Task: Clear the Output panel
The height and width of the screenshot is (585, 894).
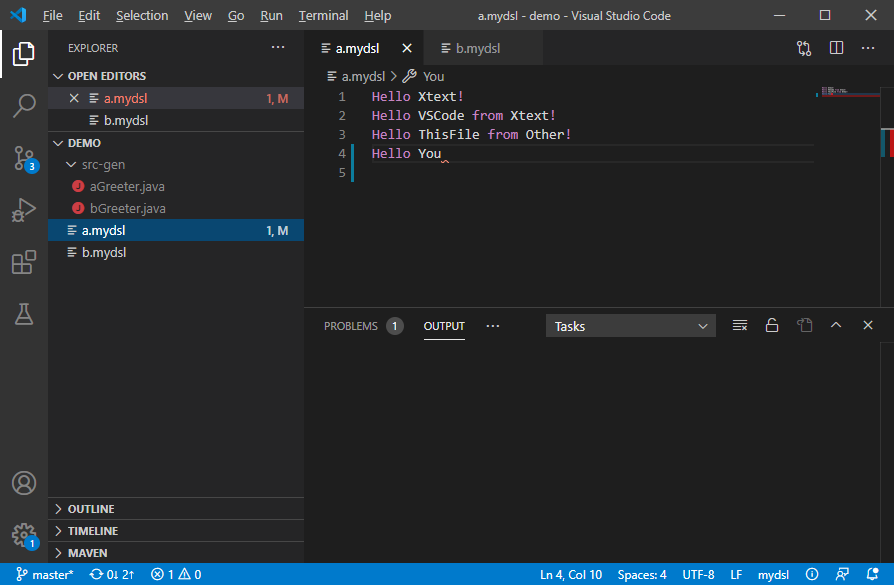Action: [x=739, y=326]
